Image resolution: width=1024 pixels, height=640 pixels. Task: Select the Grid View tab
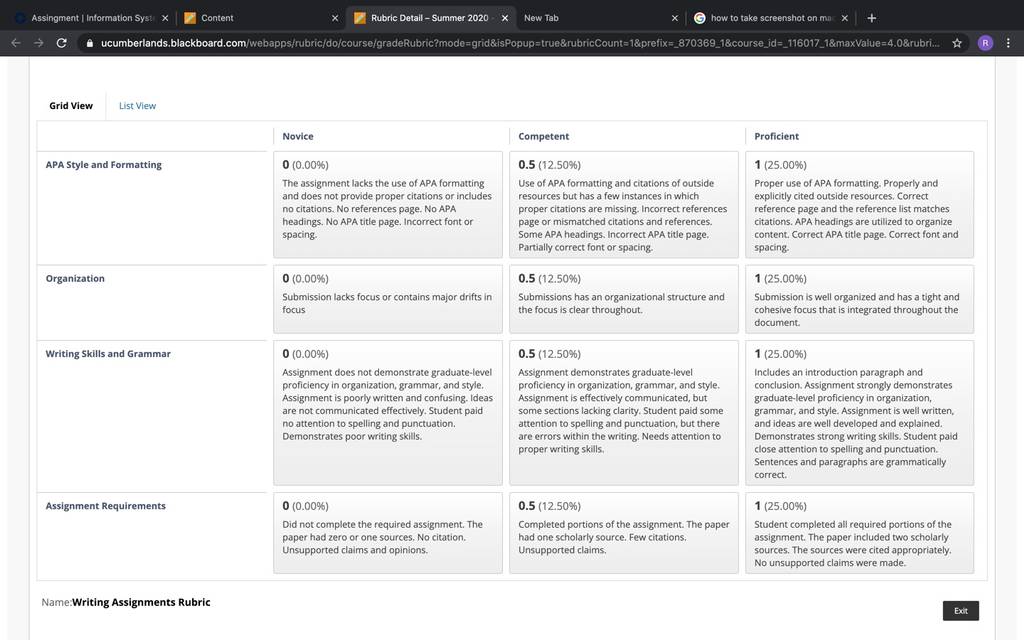point(71,106)
